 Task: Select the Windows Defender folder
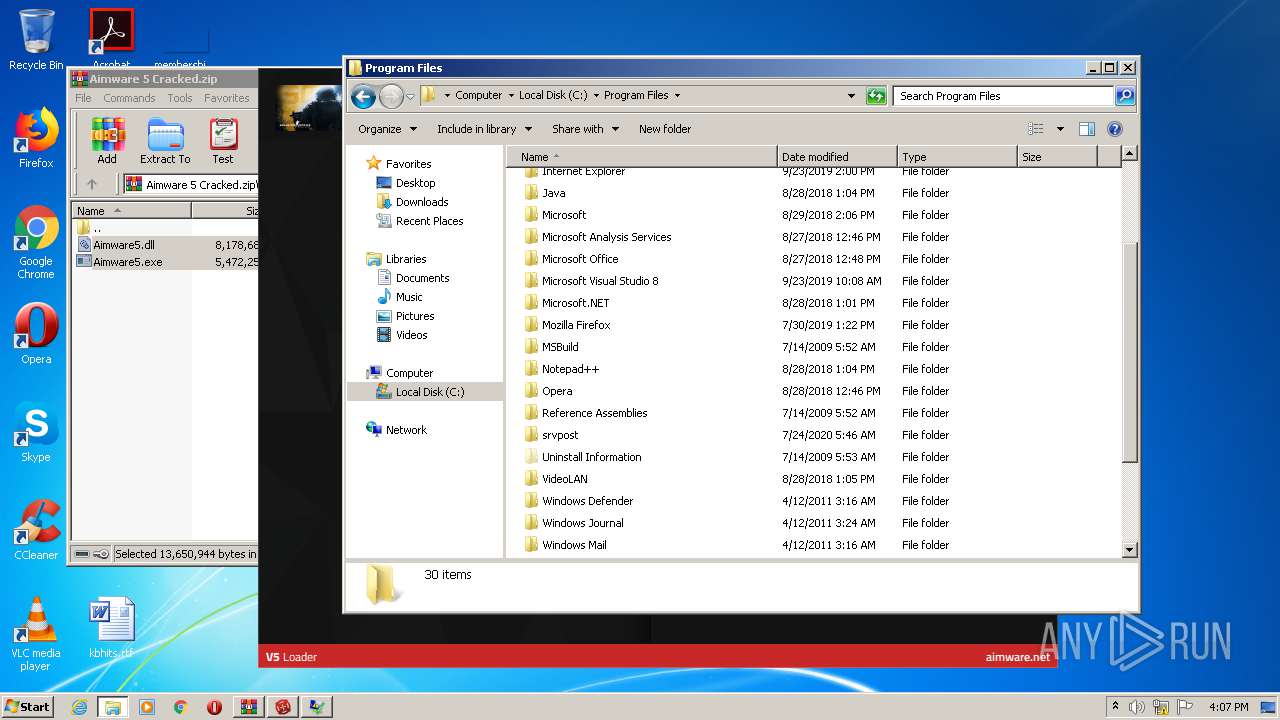[587, 501]
